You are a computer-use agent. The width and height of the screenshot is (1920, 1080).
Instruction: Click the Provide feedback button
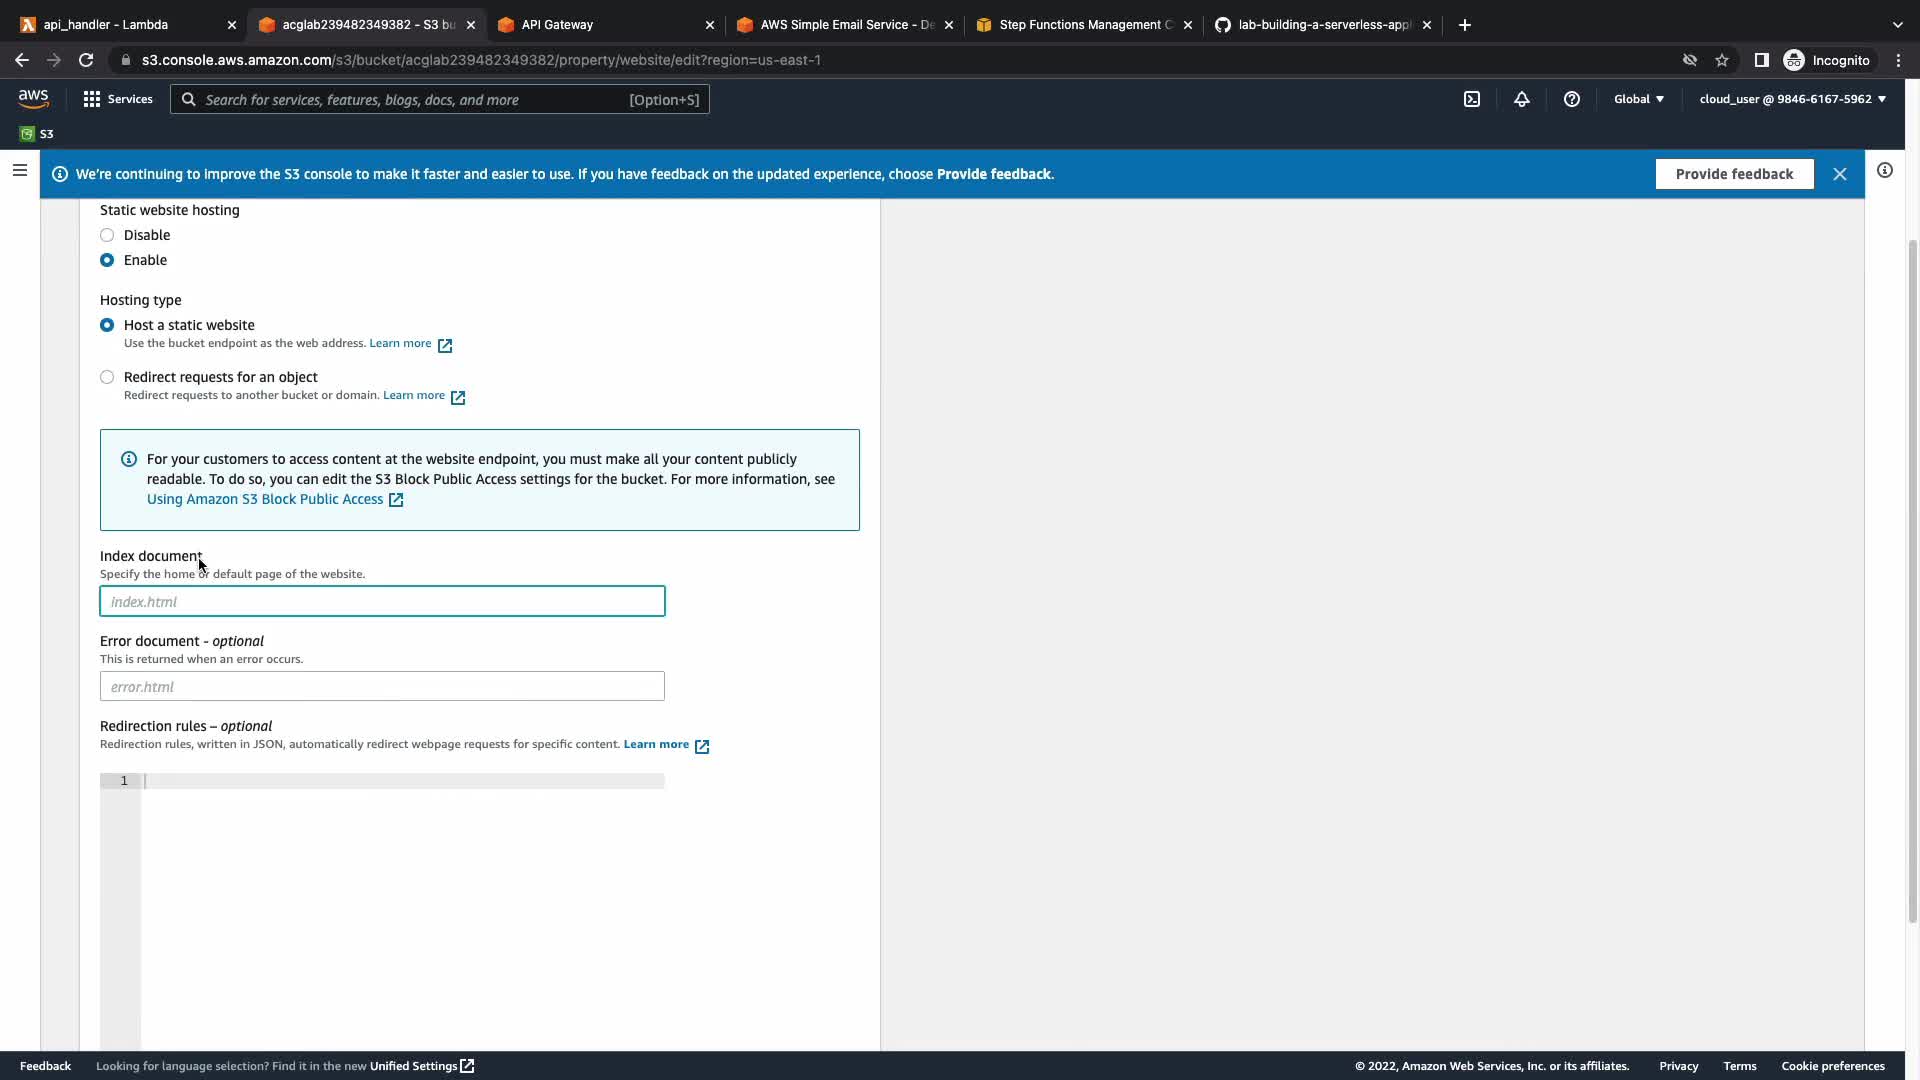tap(1734, 174)
